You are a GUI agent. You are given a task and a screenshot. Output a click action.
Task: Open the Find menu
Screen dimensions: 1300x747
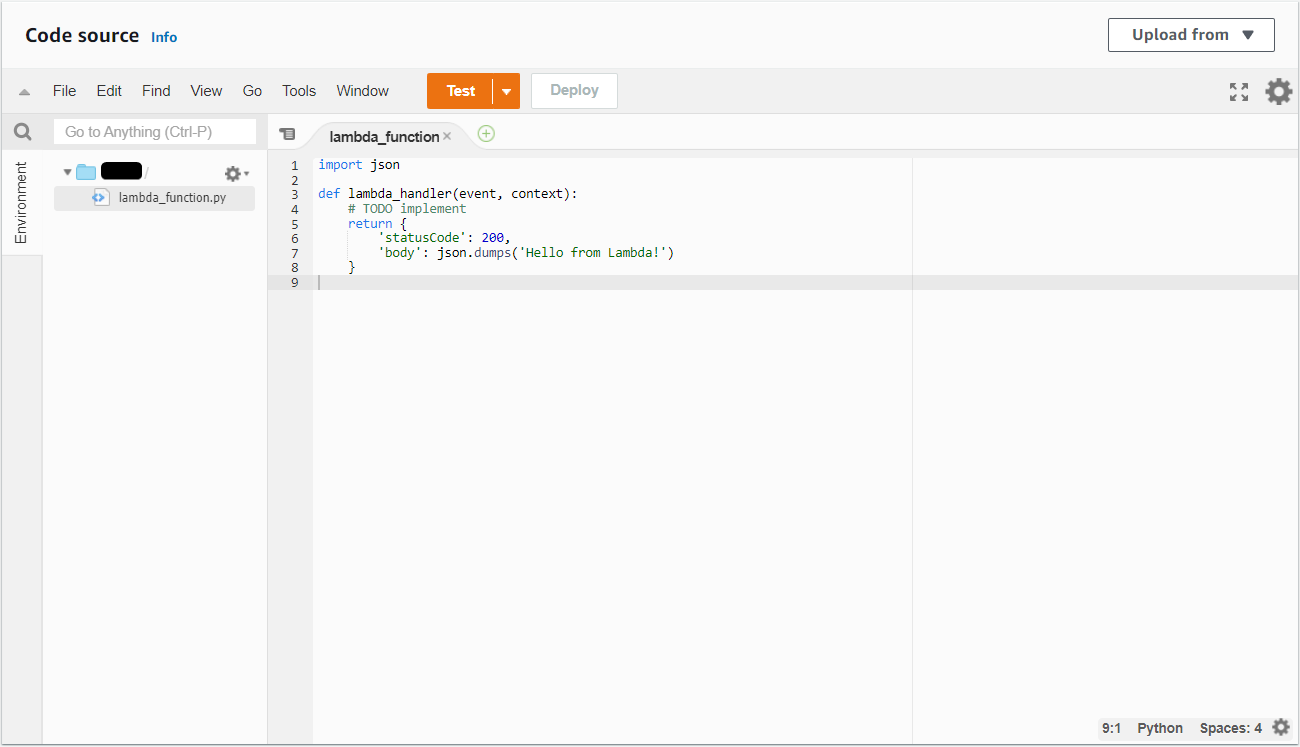pyautogui.click(x=156, y=91)
